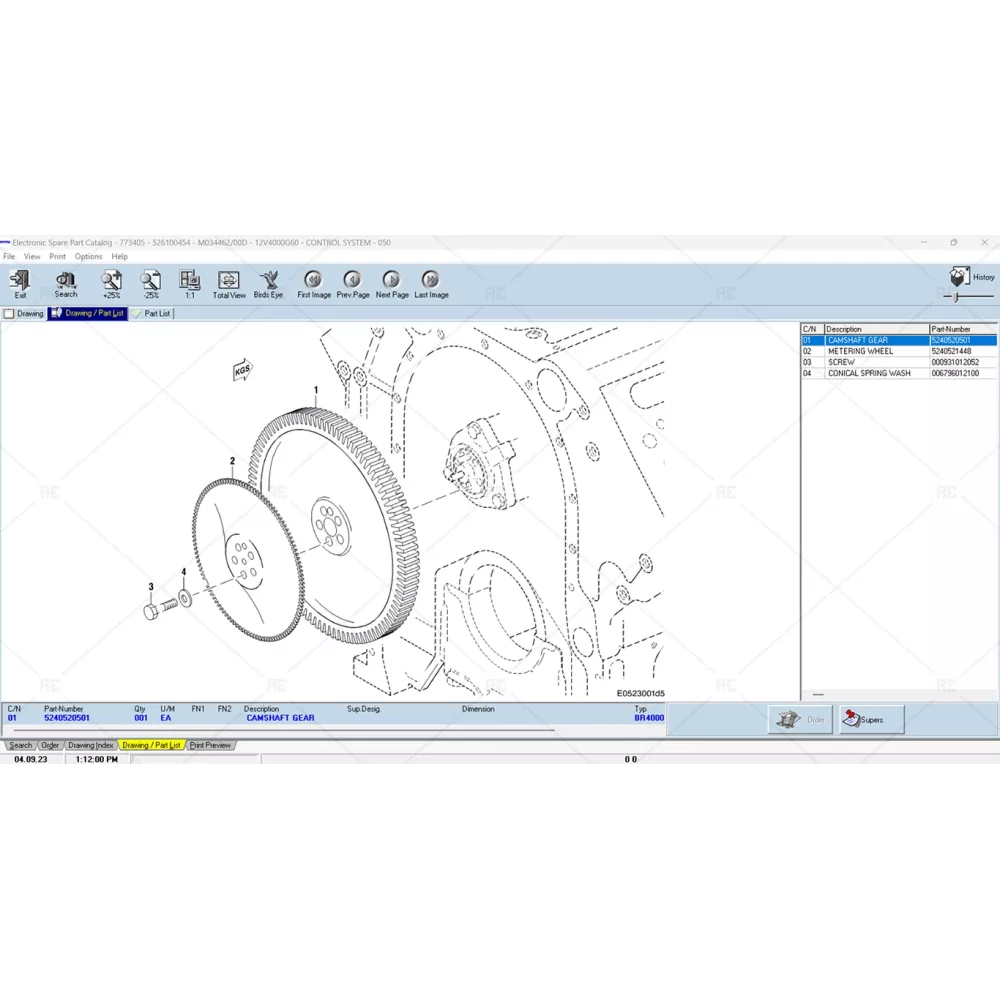Switch to the top Part List tab

153,314
